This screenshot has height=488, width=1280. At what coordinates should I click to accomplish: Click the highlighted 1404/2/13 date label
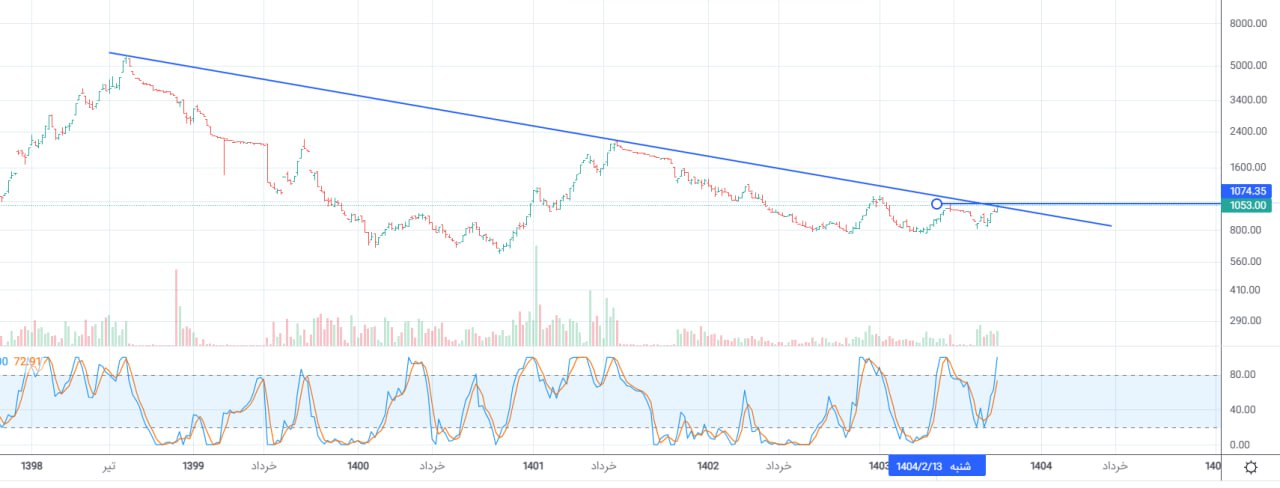937,466
